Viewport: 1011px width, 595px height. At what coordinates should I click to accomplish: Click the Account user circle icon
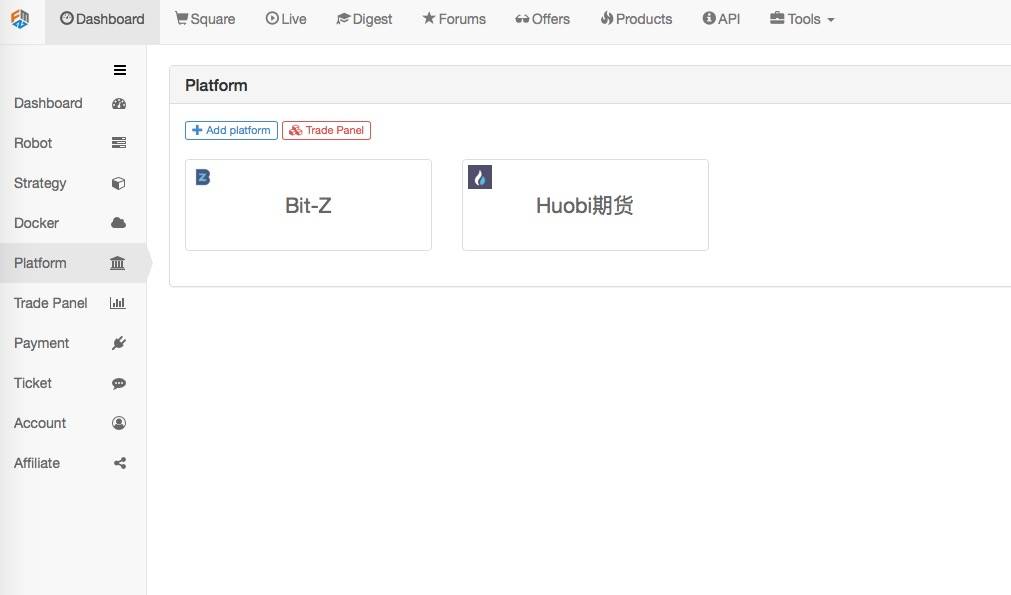[x=119, y=423]
